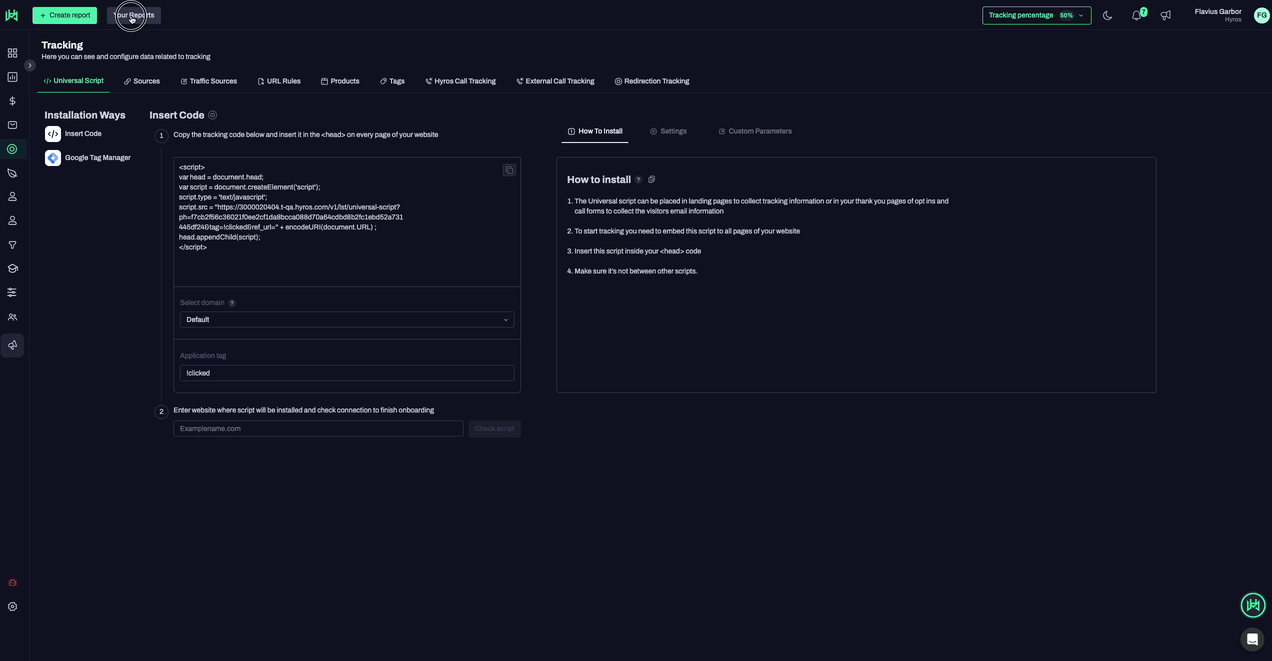Screen dimensions: 1272x661
Task: Select the Custom Parameters tab
Action: (755, 131)
